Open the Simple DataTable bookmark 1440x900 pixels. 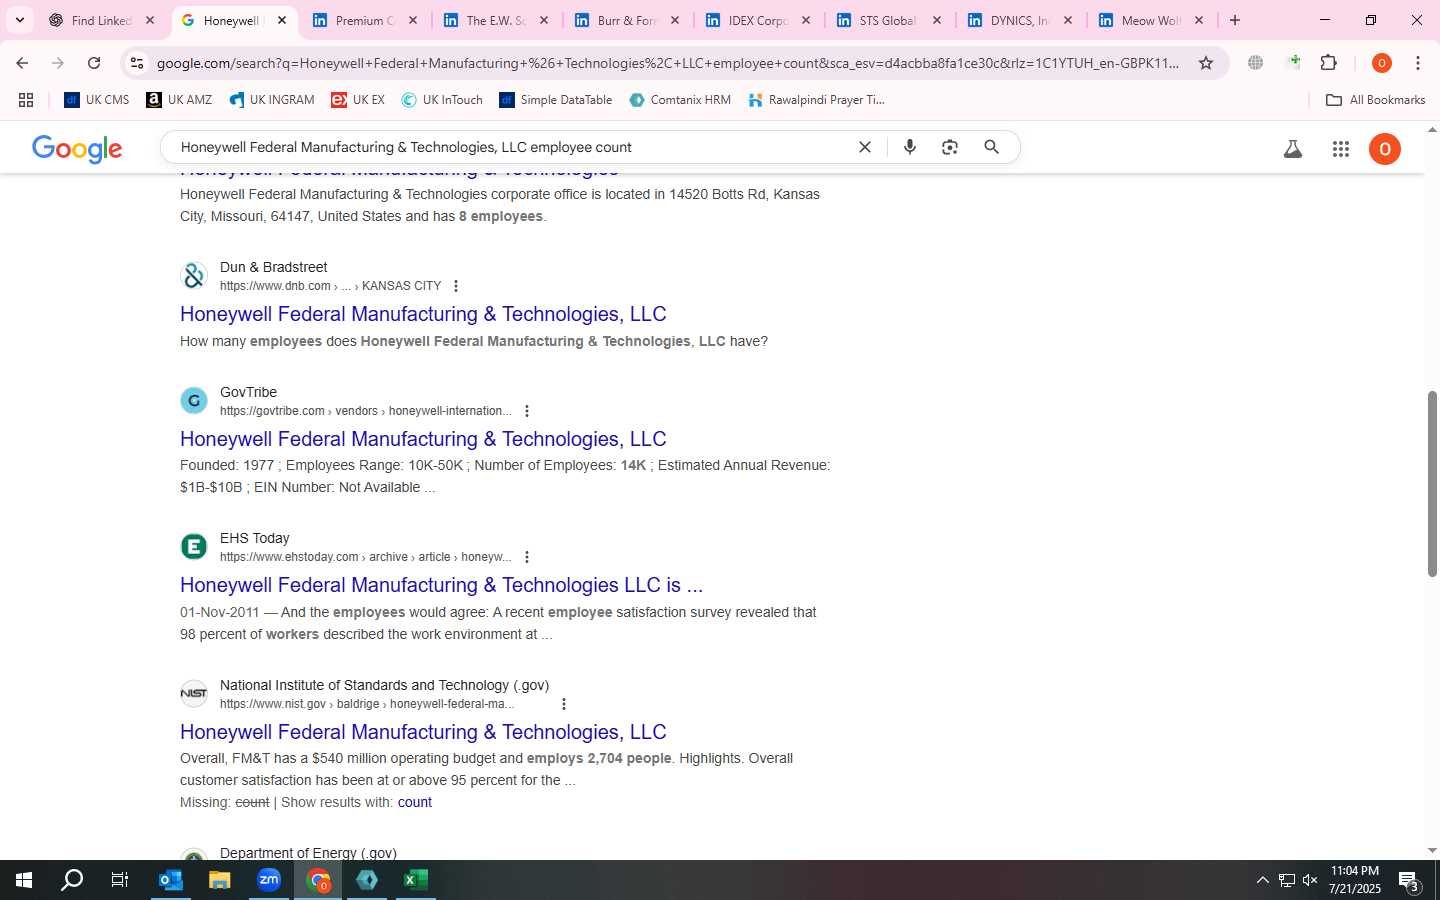pos(556,100)
